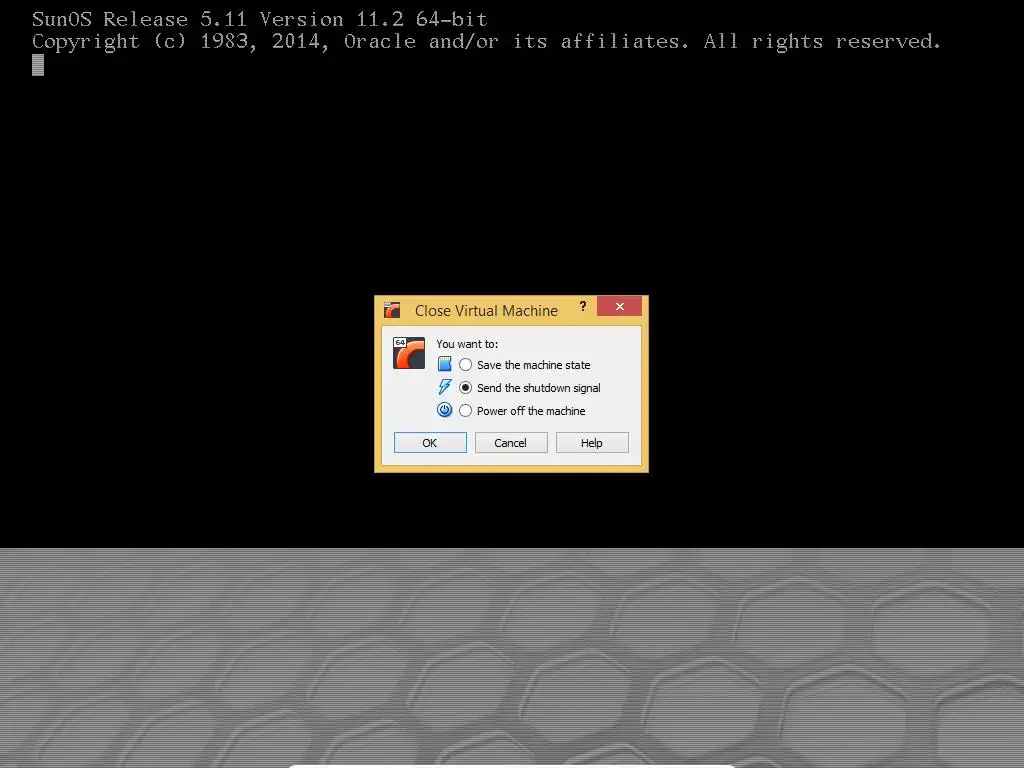
Task: Click the blue power off icon
Action: [x=444, y=410]
